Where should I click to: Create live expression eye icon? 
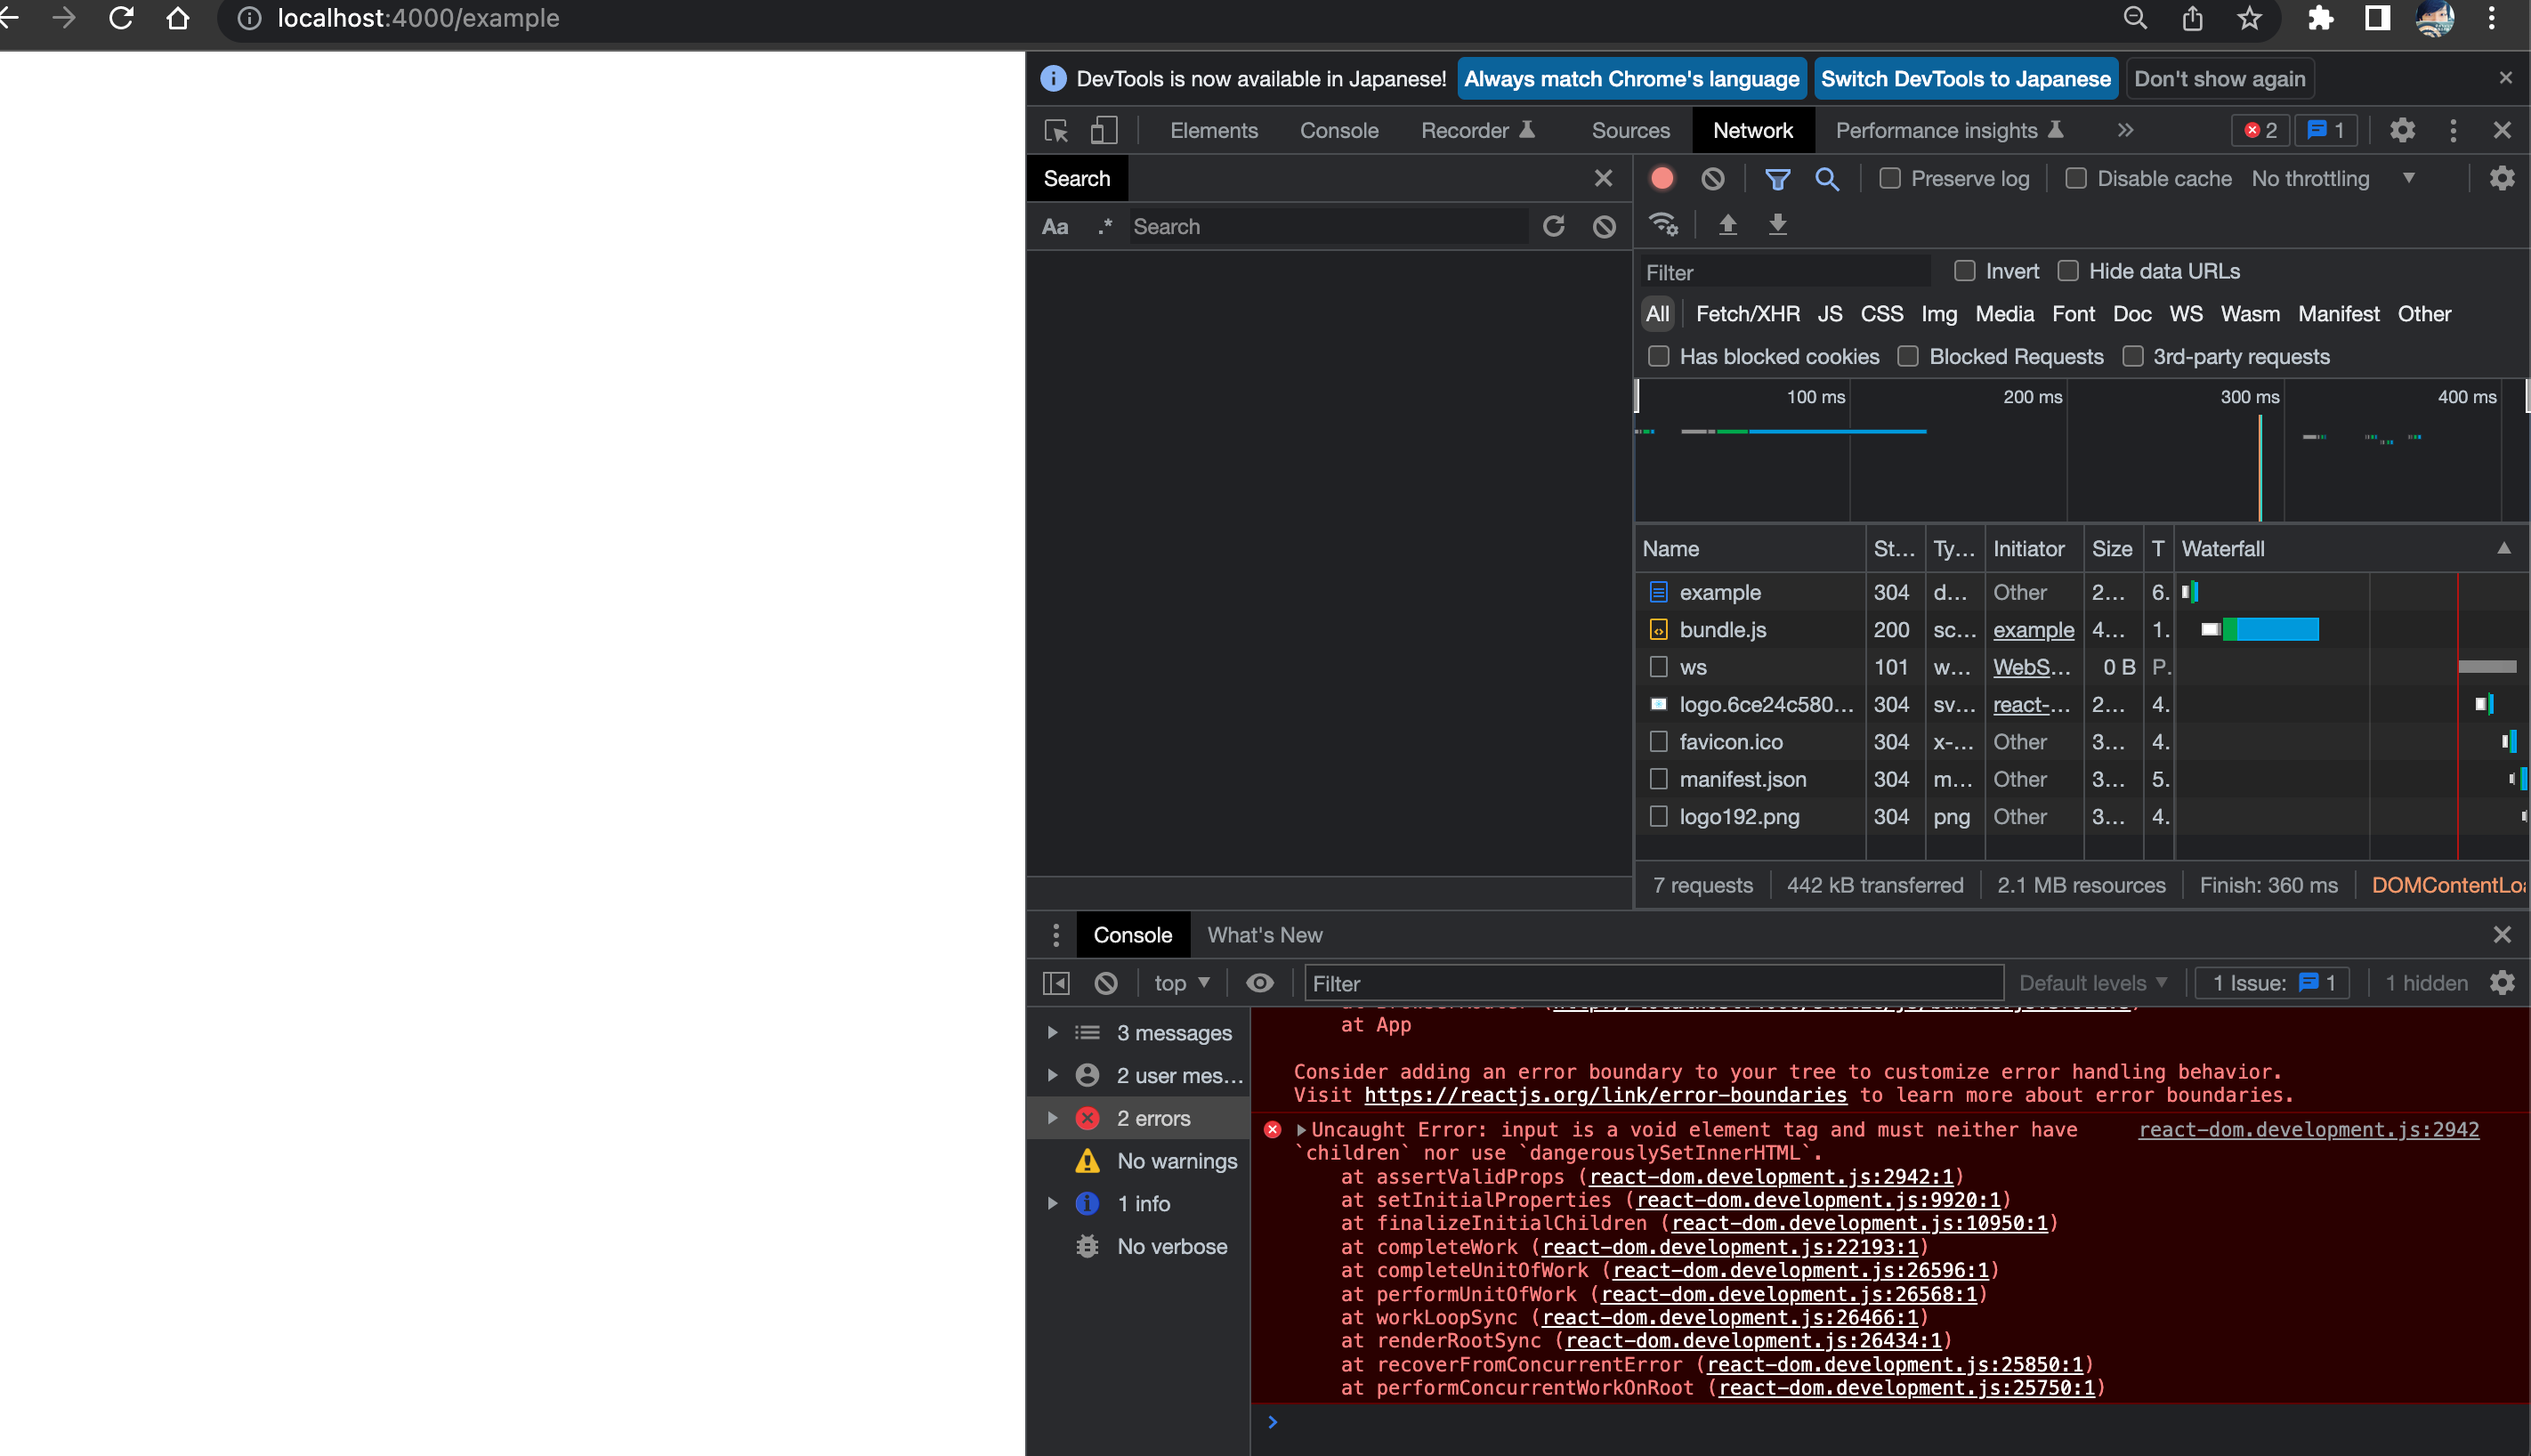click(1260, 983)
